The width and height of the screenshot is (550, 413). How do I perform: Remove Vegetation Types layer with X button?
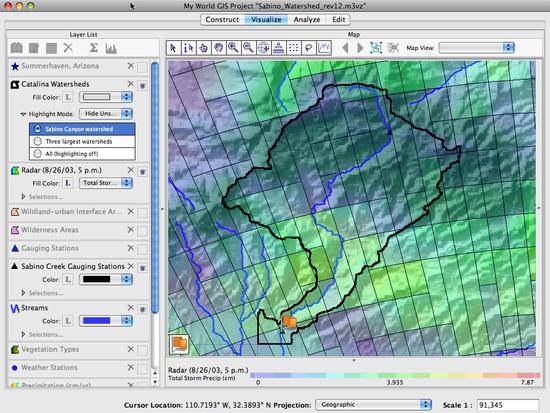(x=130, y=349)
